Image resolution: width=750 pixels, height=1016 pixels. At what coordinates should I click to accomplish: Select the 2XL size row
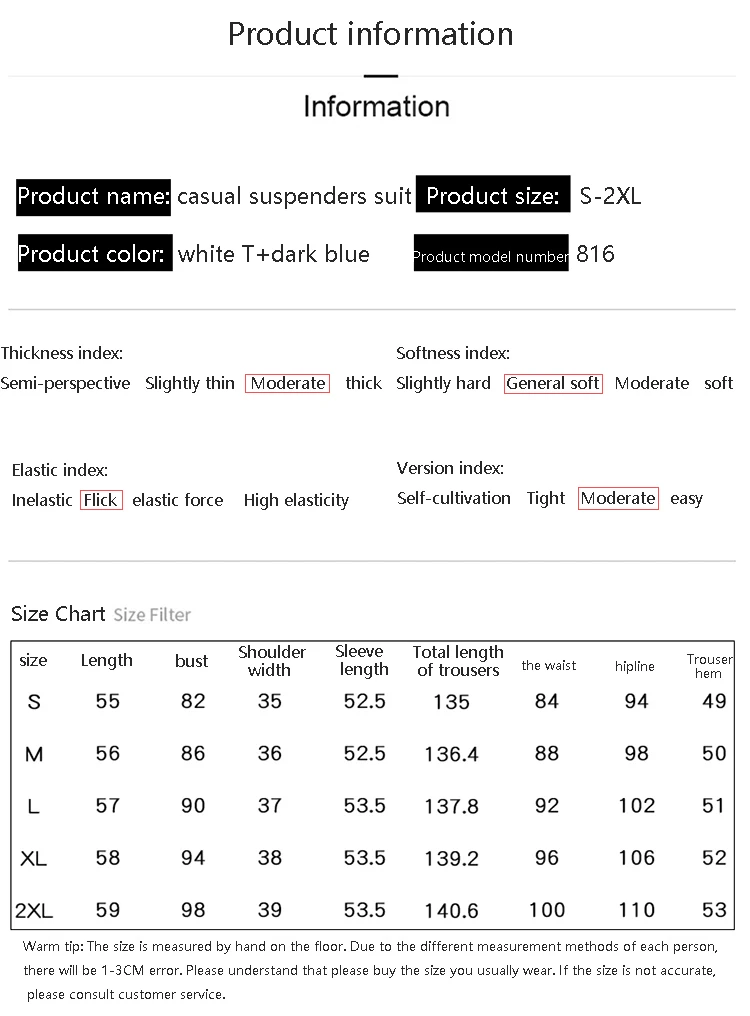coord(372,910)
